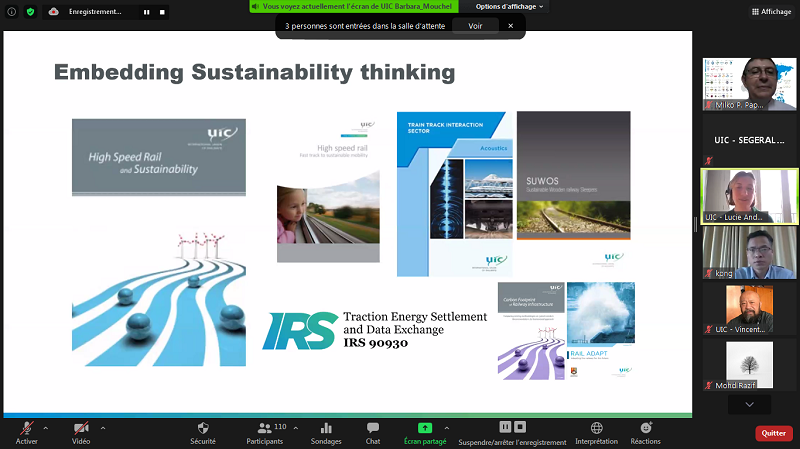
Task: Open video options arrow next to Vidéo
Action: click(x=102, y=427)
